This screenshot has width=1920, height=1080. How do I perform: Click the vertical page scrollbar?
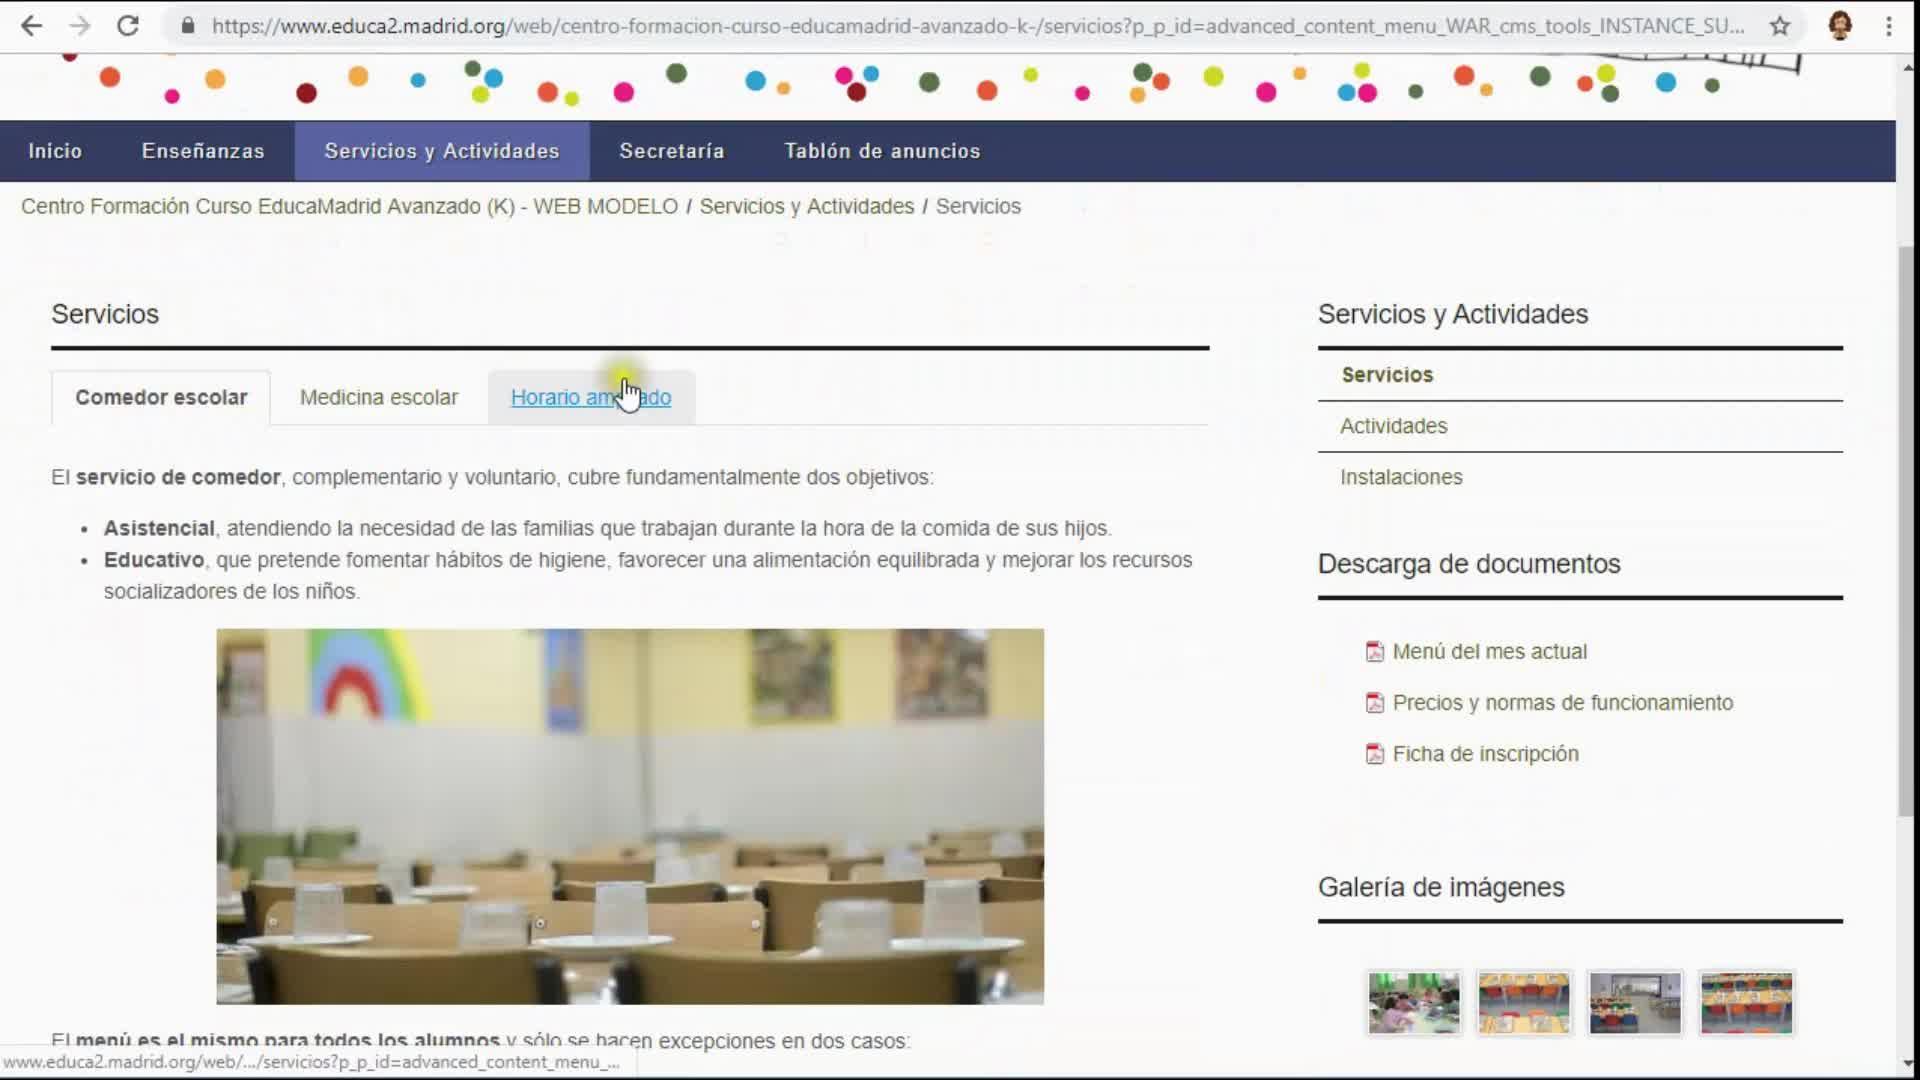(1906, 530)
